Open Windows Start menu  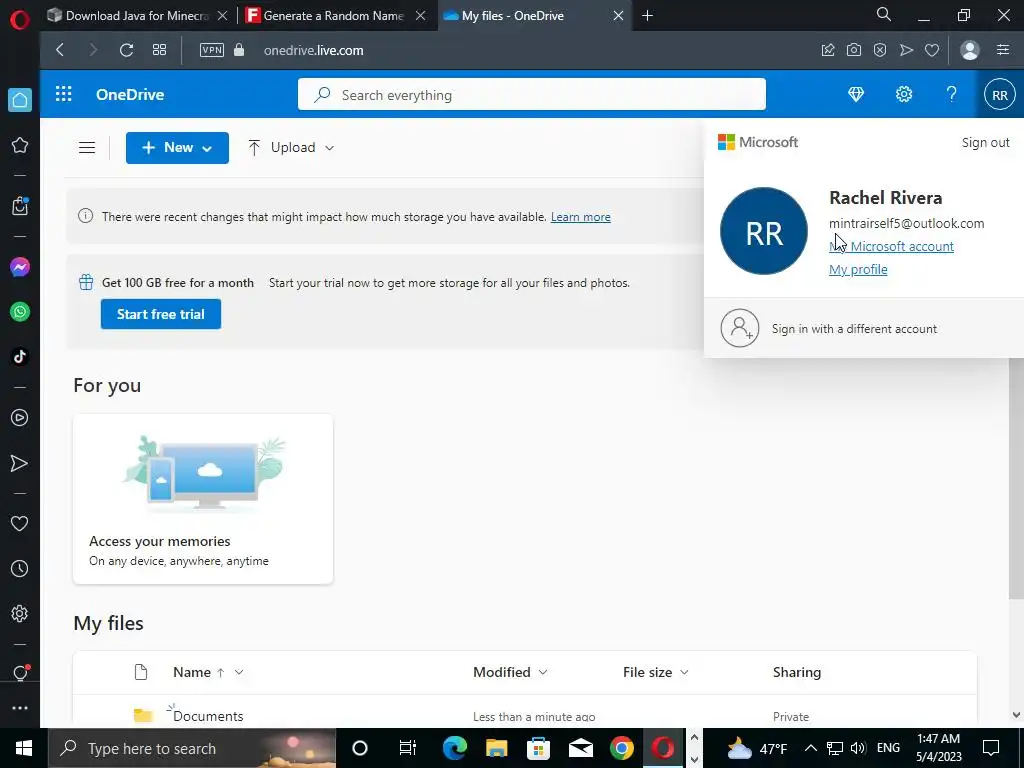pyautogui.click(x=24, y=748)
